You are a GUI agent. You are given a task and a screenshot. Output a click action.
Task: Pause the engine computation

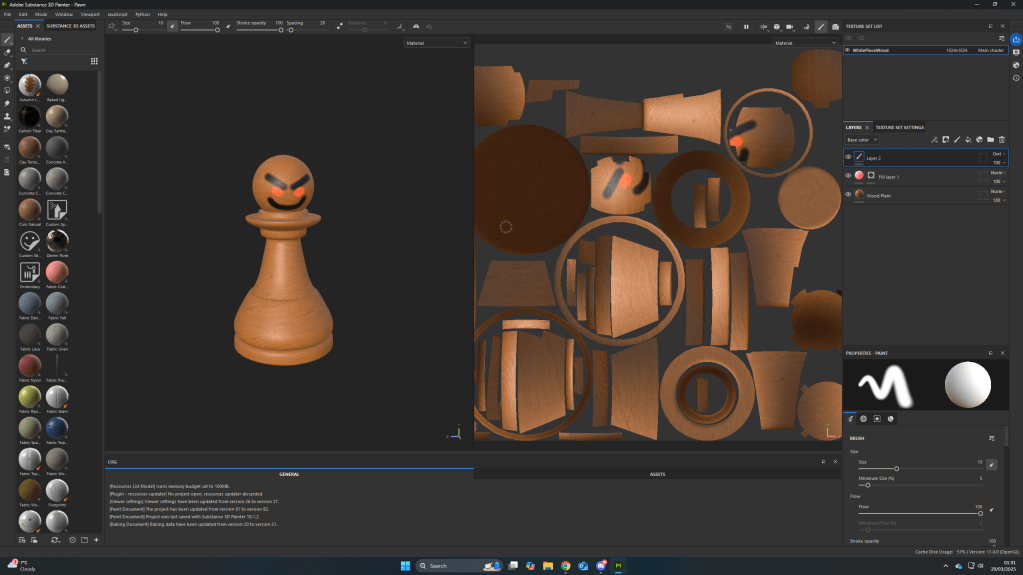[x=746, y=26]
